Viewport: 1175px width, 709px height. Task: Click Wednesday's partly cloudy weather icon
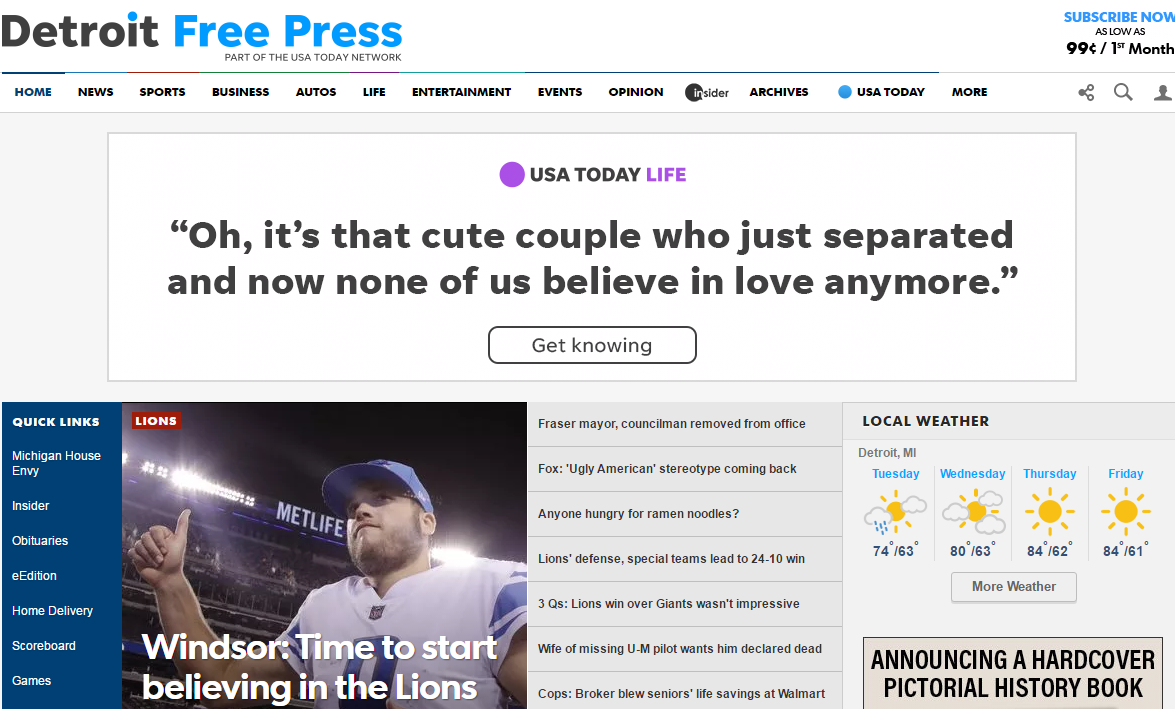(x=972, y=512)
